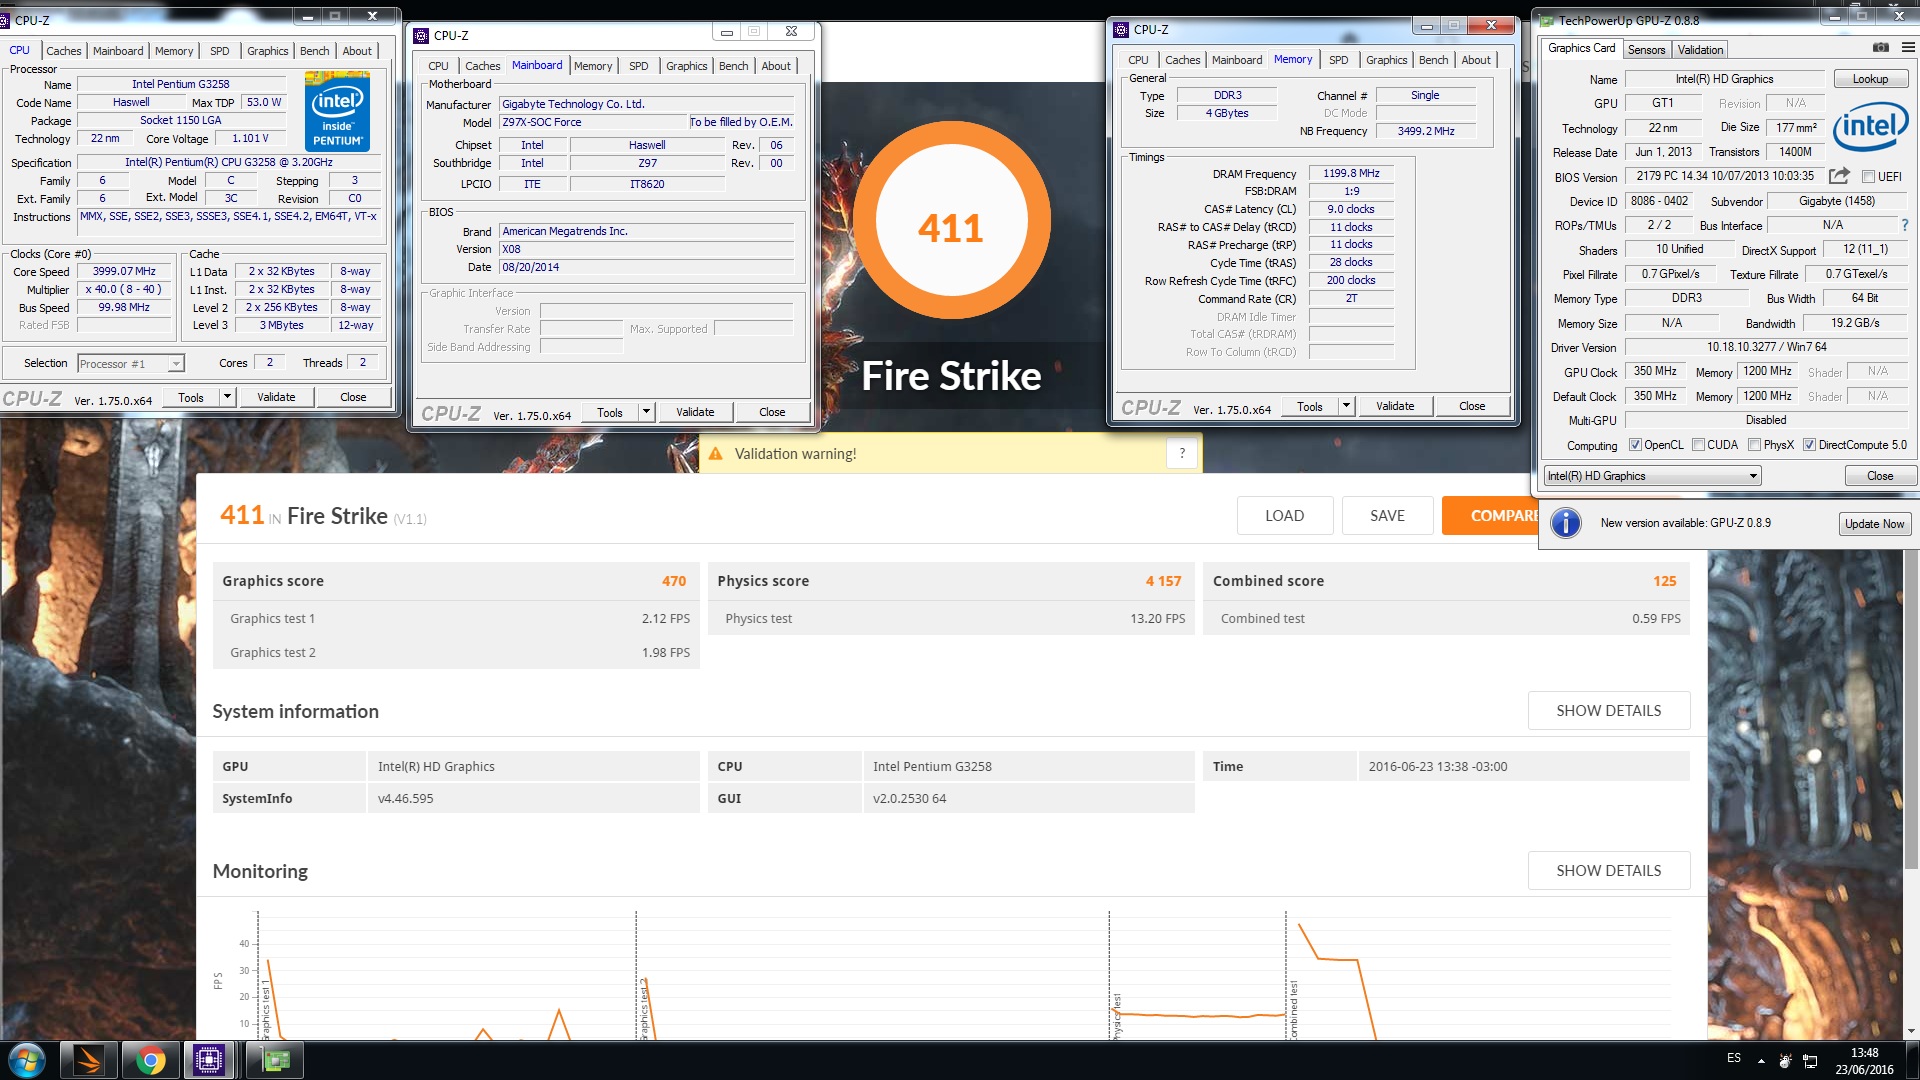Expand Tools dropdown arrow in Mainboard window

646,412
